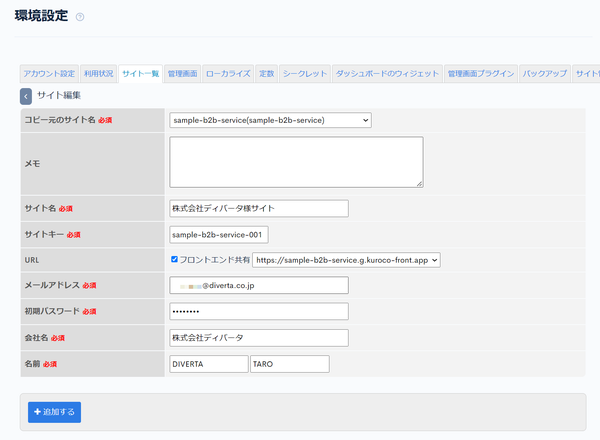Click the メモ textarea resize handle
Viewport: 600px width, 440px height.
point(420,184)
